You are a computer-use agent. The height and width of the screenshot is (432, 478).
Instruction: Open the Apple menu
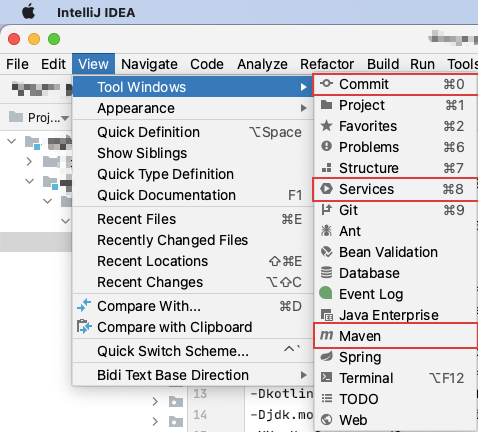pyautogui.click(x=28, y=13)
